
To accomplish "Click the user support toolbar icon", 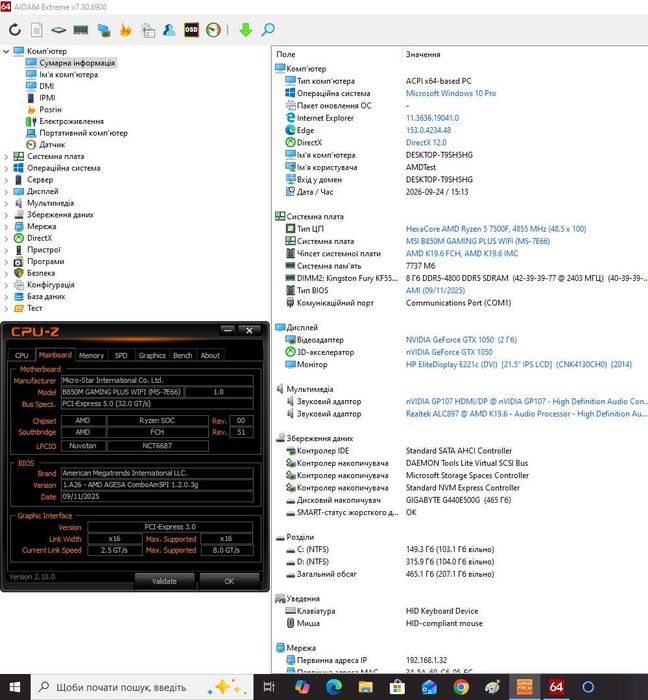I will [169, 30].
